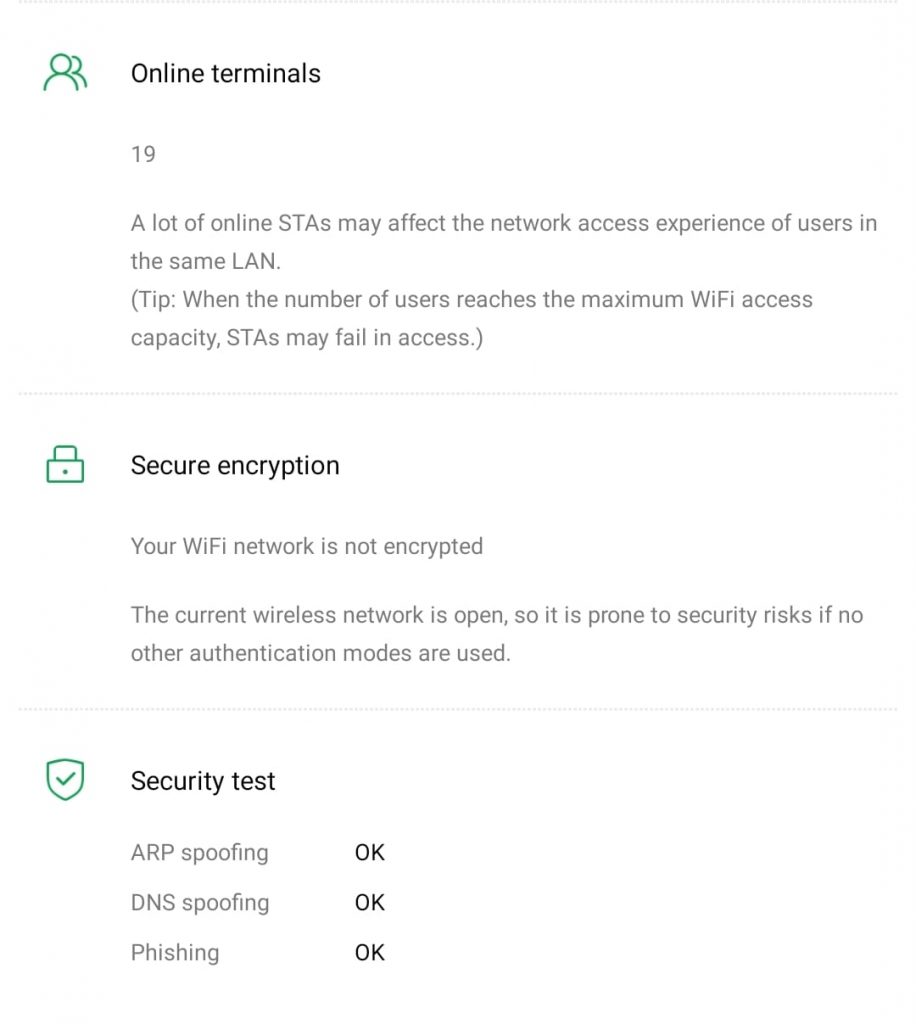916x1024 pixels.
Task: Tap the tip about maximum WiFi access capacity
Action: (471, 318)
